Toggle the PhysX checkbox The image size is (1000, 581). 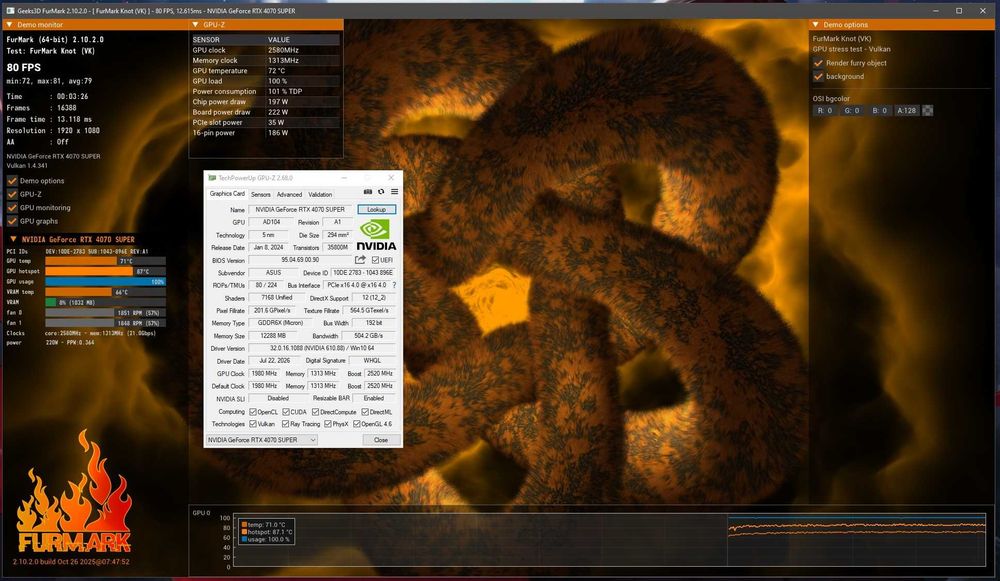tap(328, 424)
